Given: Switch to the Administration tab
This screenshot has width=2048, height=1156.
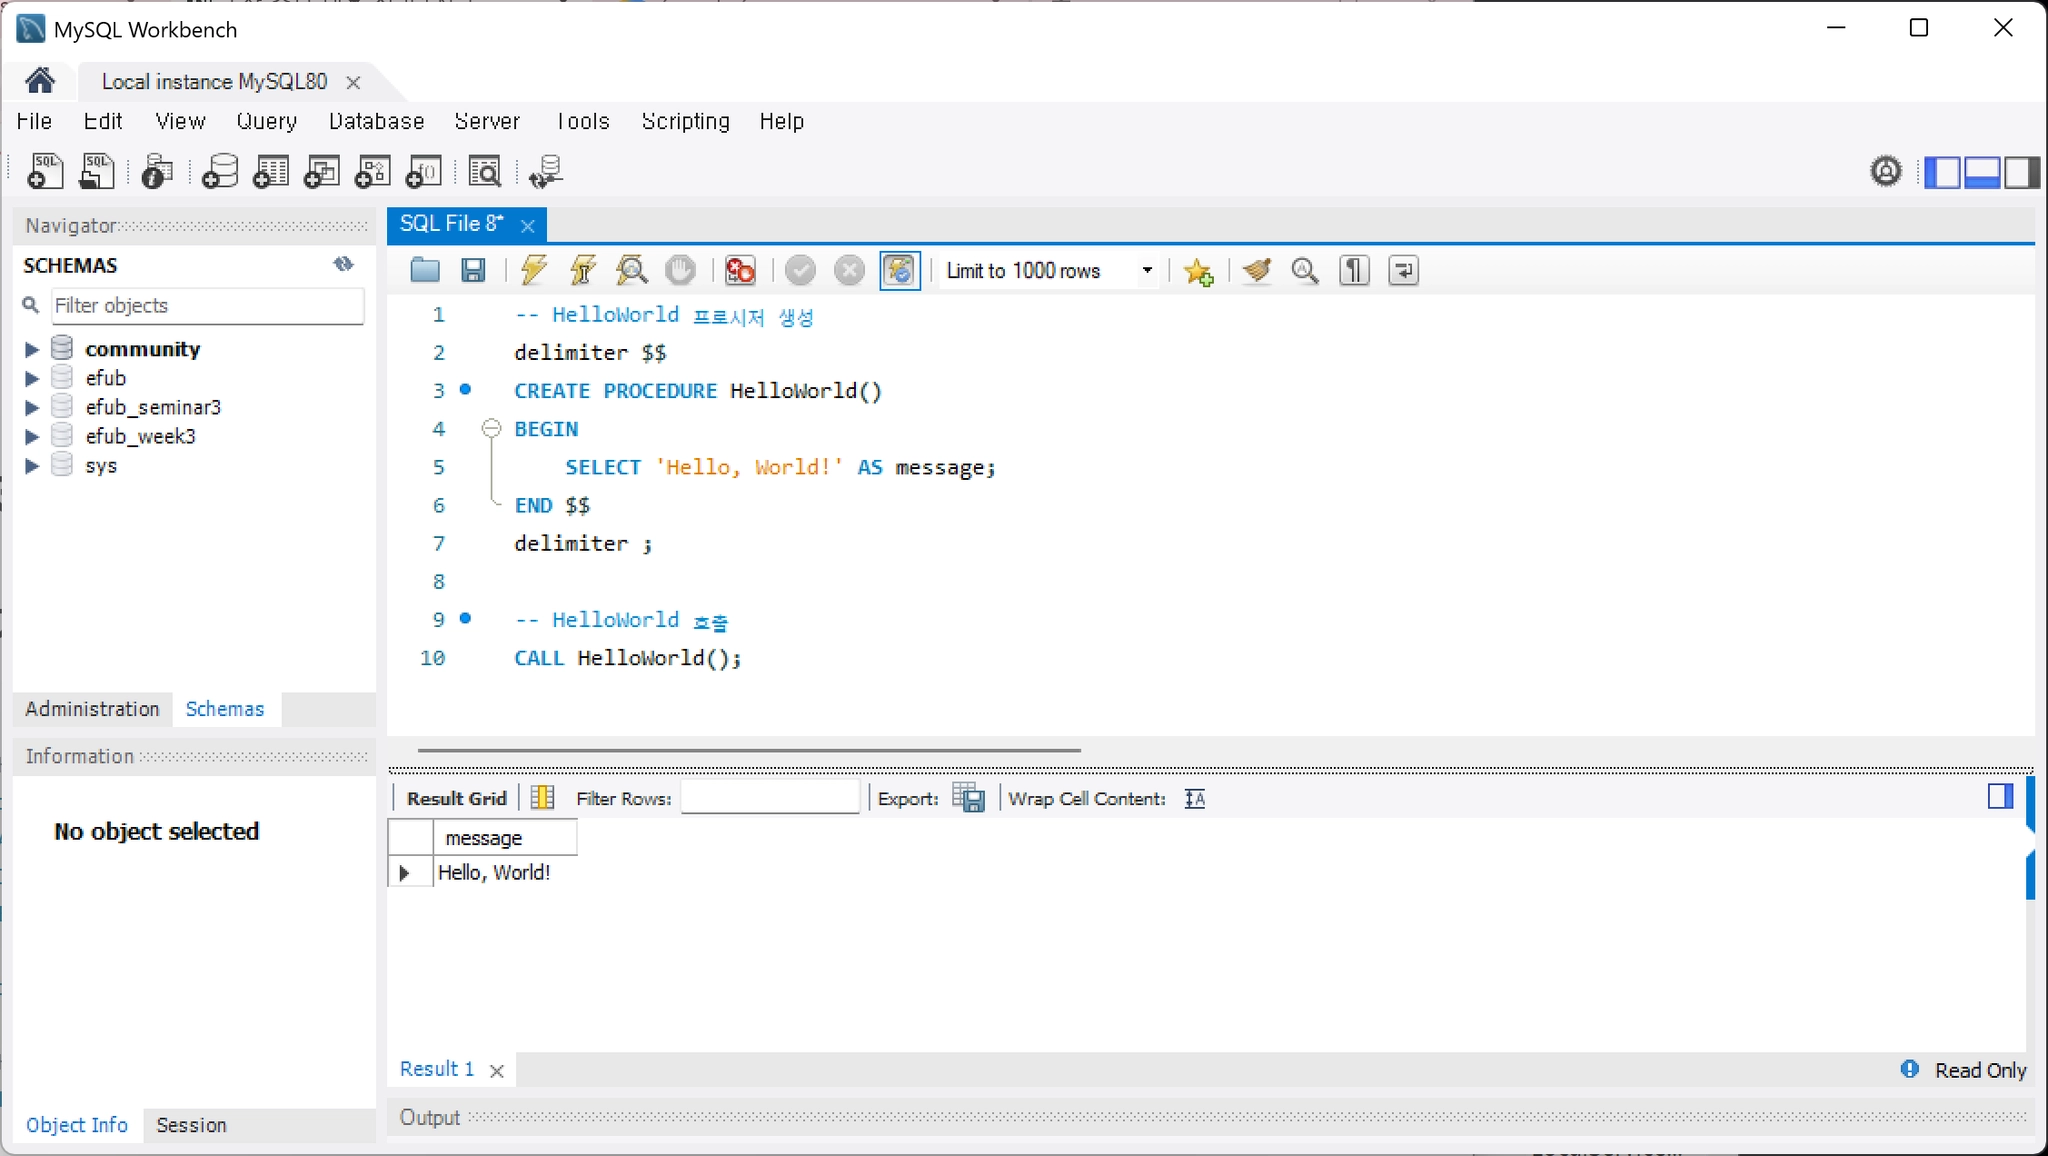Looking at the screenshot, I should [92, 709].
